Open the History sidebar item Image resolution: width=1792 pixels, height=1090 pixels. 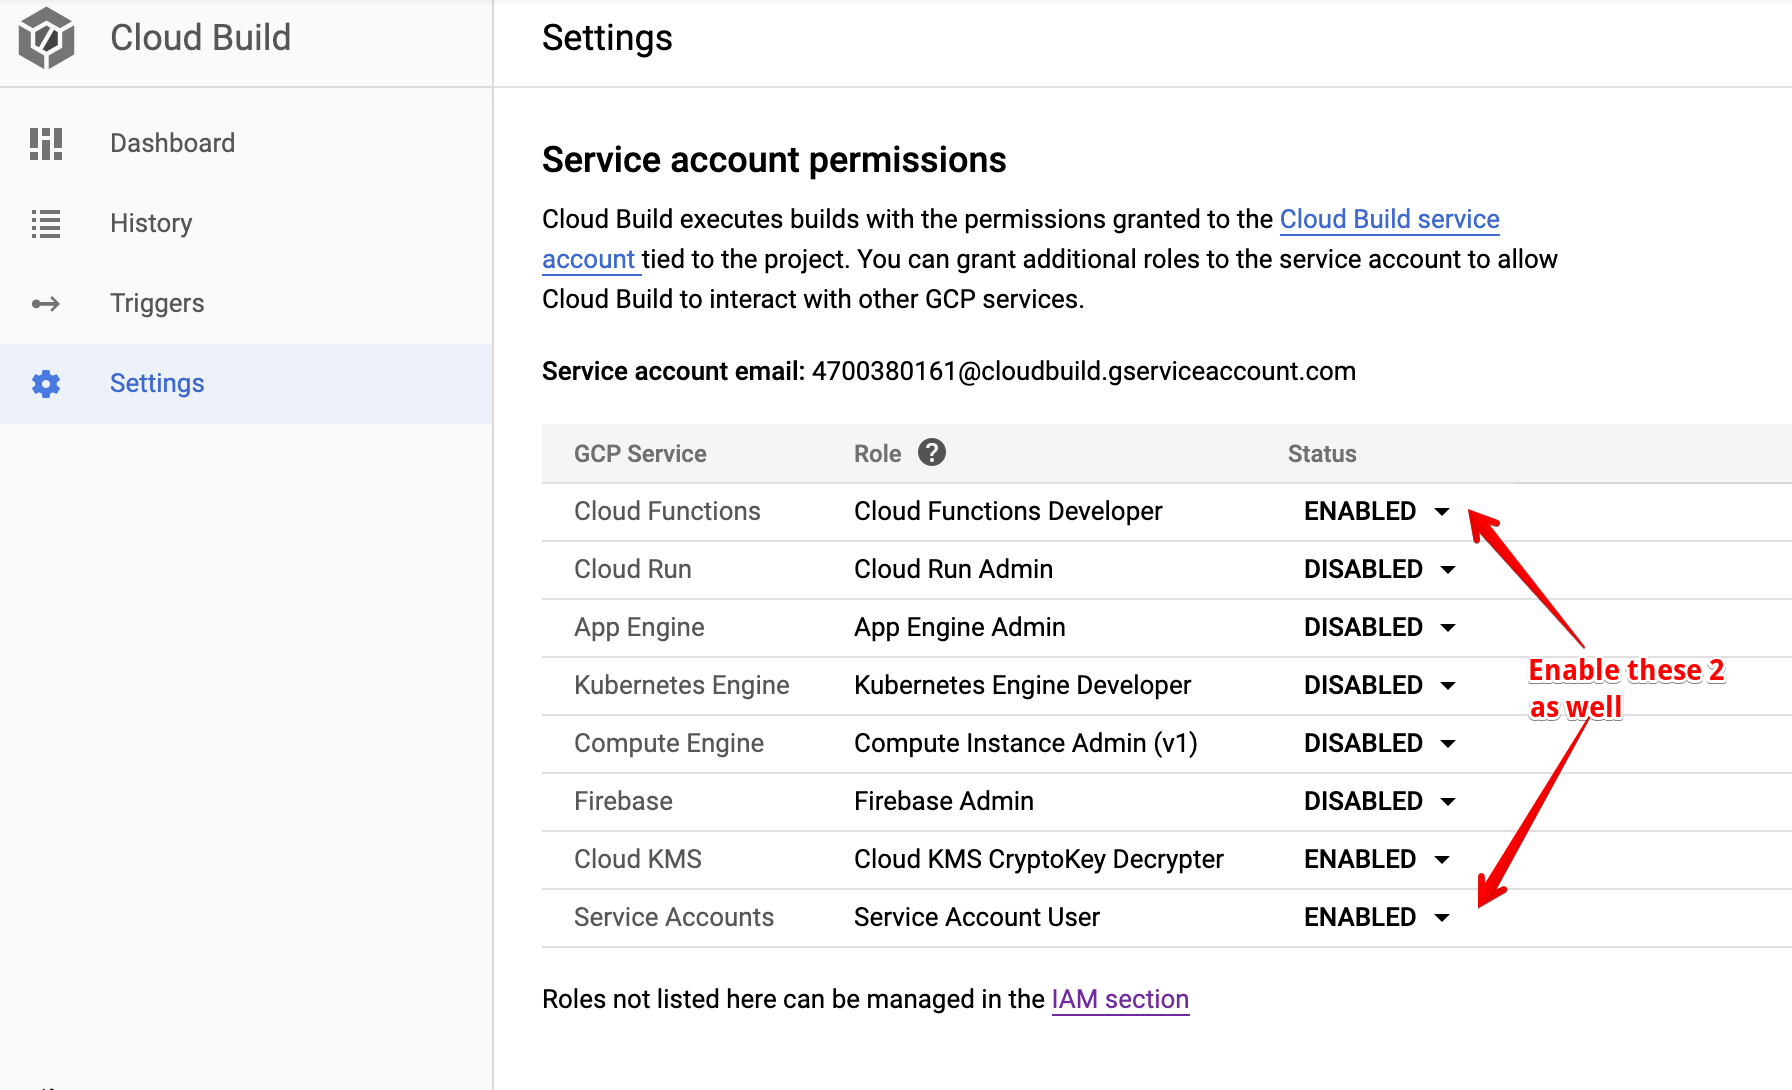pyautogui.click(x=151, y=224)
